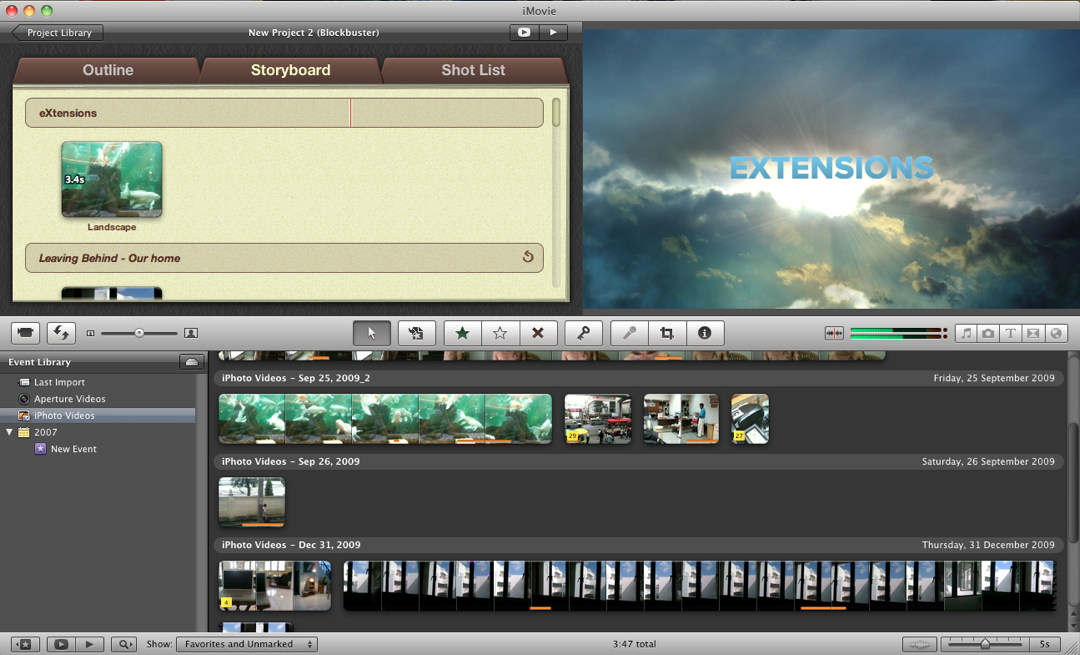Open the inspector (info icon)
The height and width of the screenshot is (655, 1080).
(705, 333)
